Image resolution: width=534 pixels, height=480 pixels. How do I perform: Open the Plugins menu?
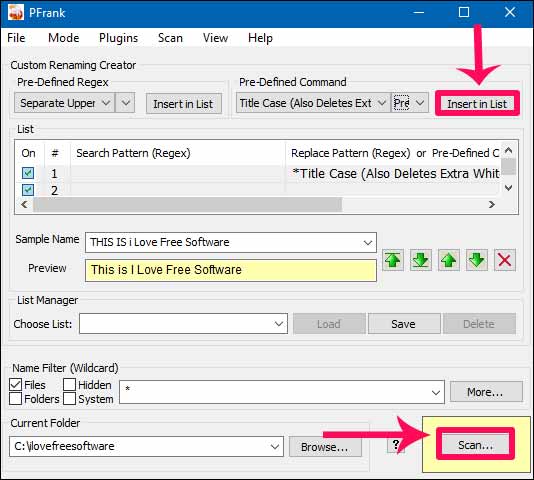(x=119, y=38)
